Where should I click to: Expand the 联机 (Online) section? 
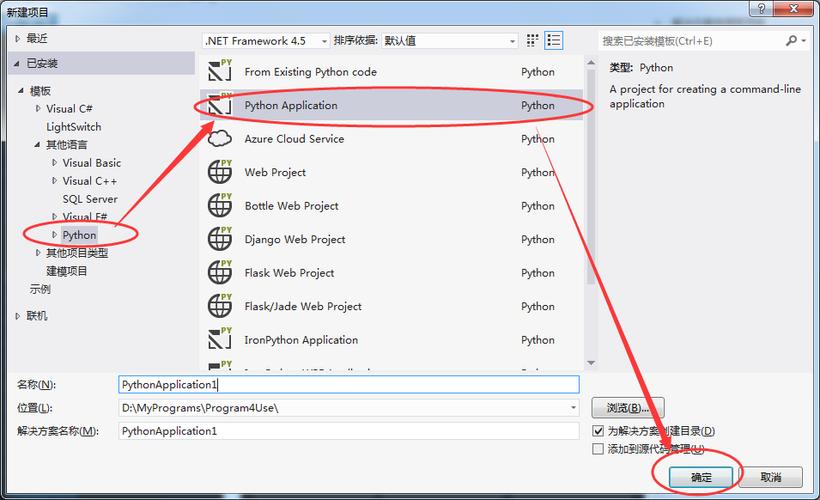coord(18,316)
